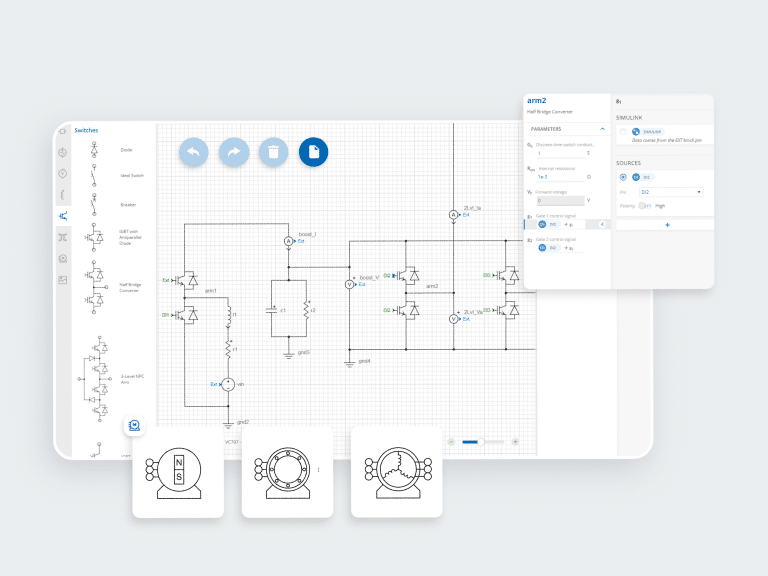Open the inductor passives category in sidebar

coord(63,195)
